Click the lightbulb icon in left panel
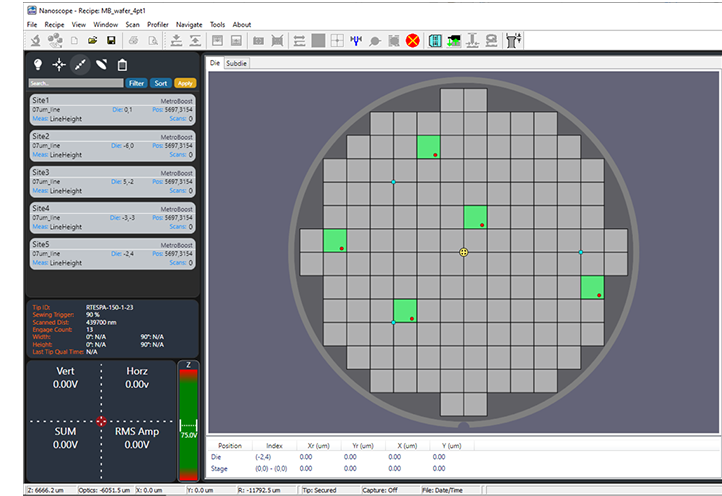722x496 pixels. pyautogui.click(x=37, y=65)
